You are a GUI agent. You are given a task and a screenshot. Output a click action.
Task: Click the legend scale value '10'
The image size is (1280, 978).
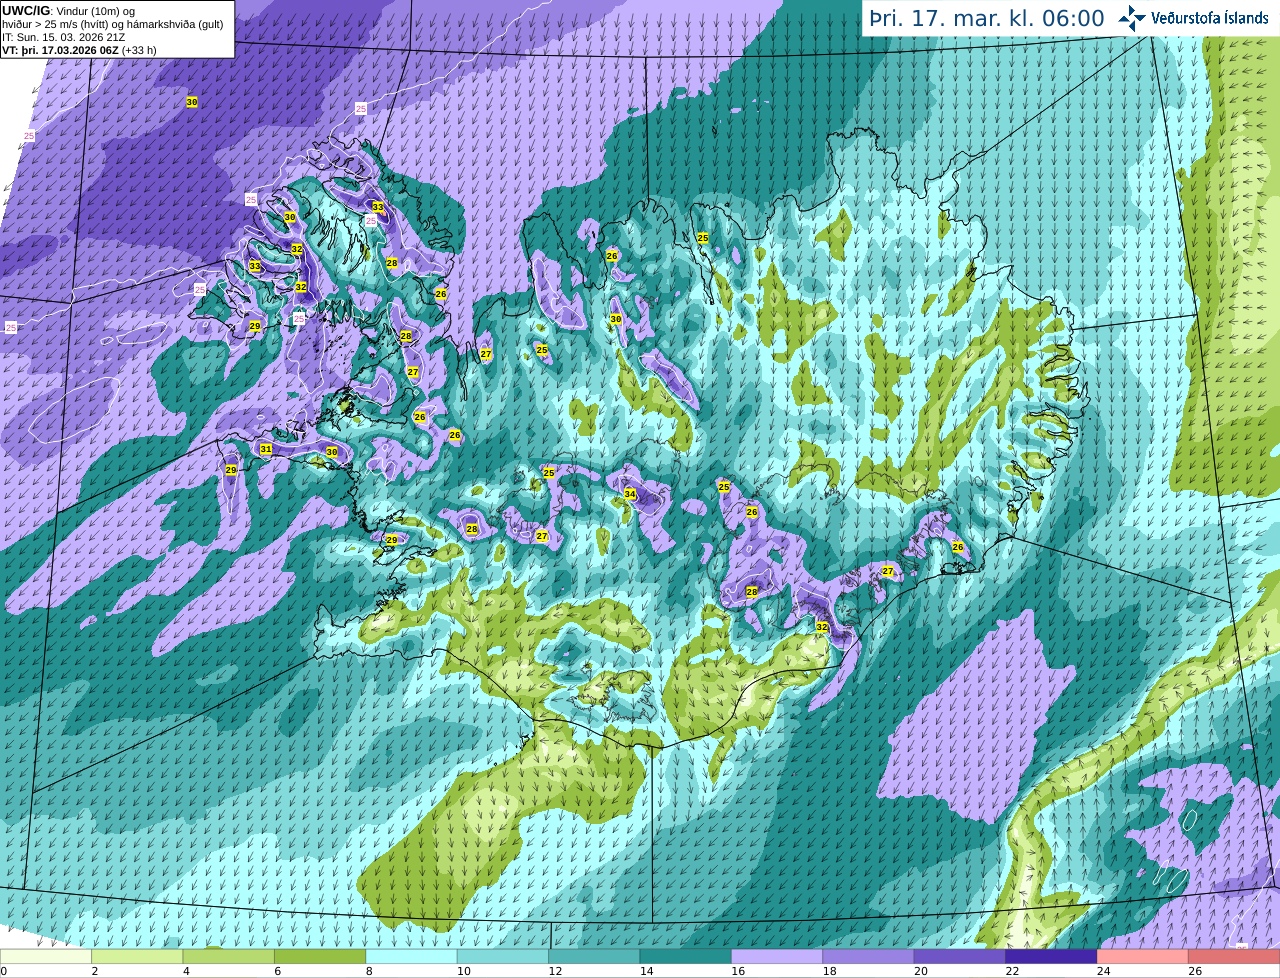tap(463, 971)
